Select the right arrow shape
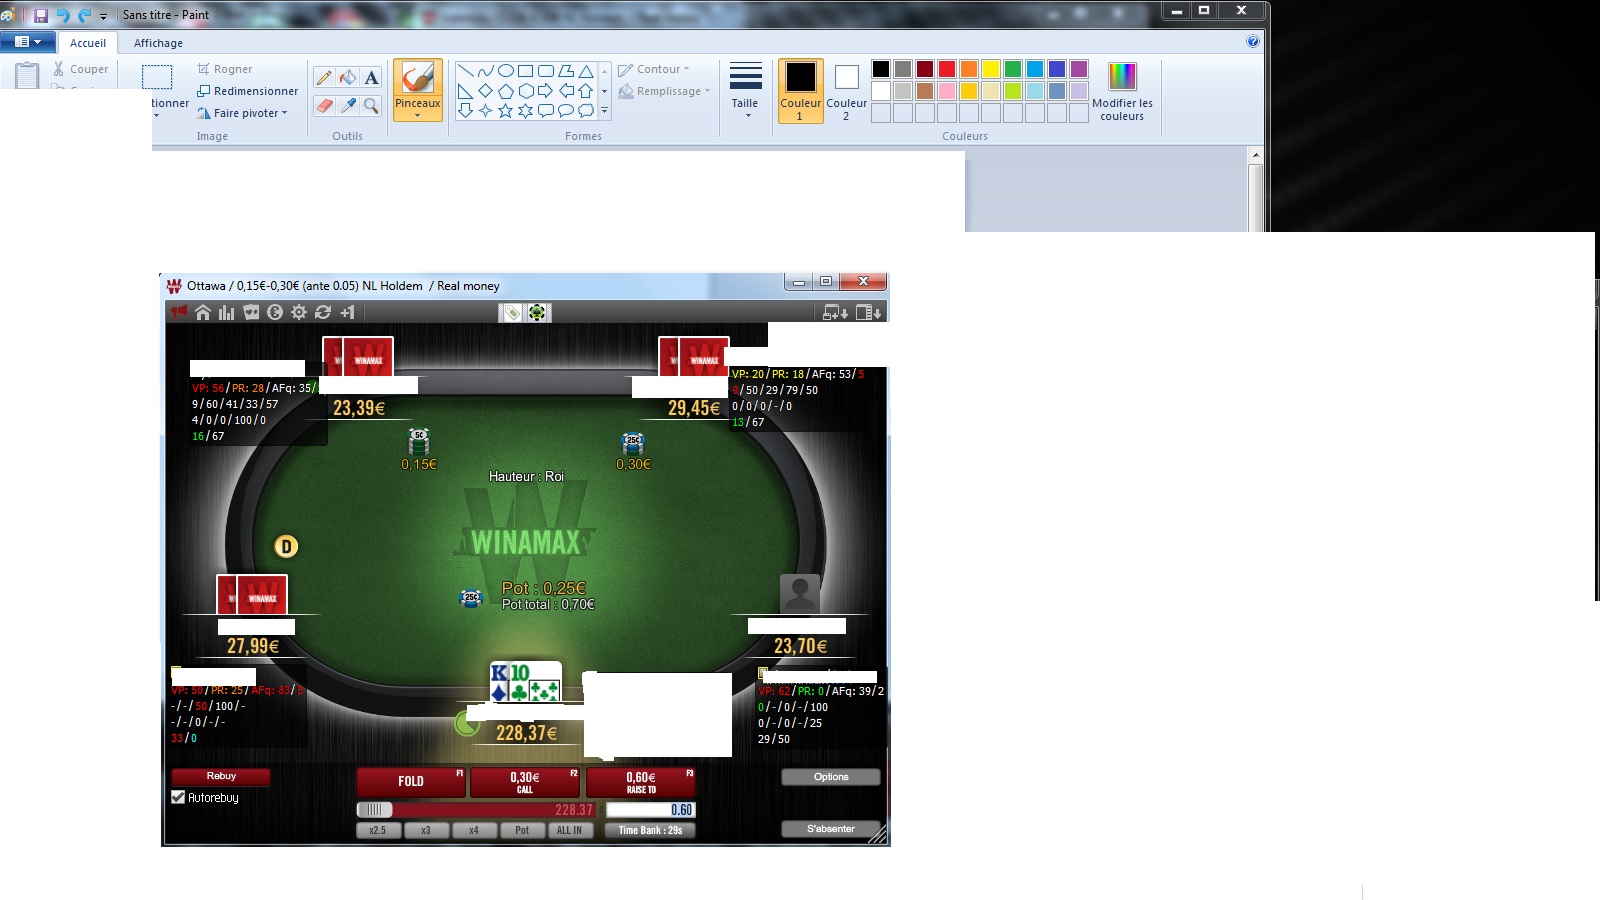1600x900 pixels. tap(546, 91)
